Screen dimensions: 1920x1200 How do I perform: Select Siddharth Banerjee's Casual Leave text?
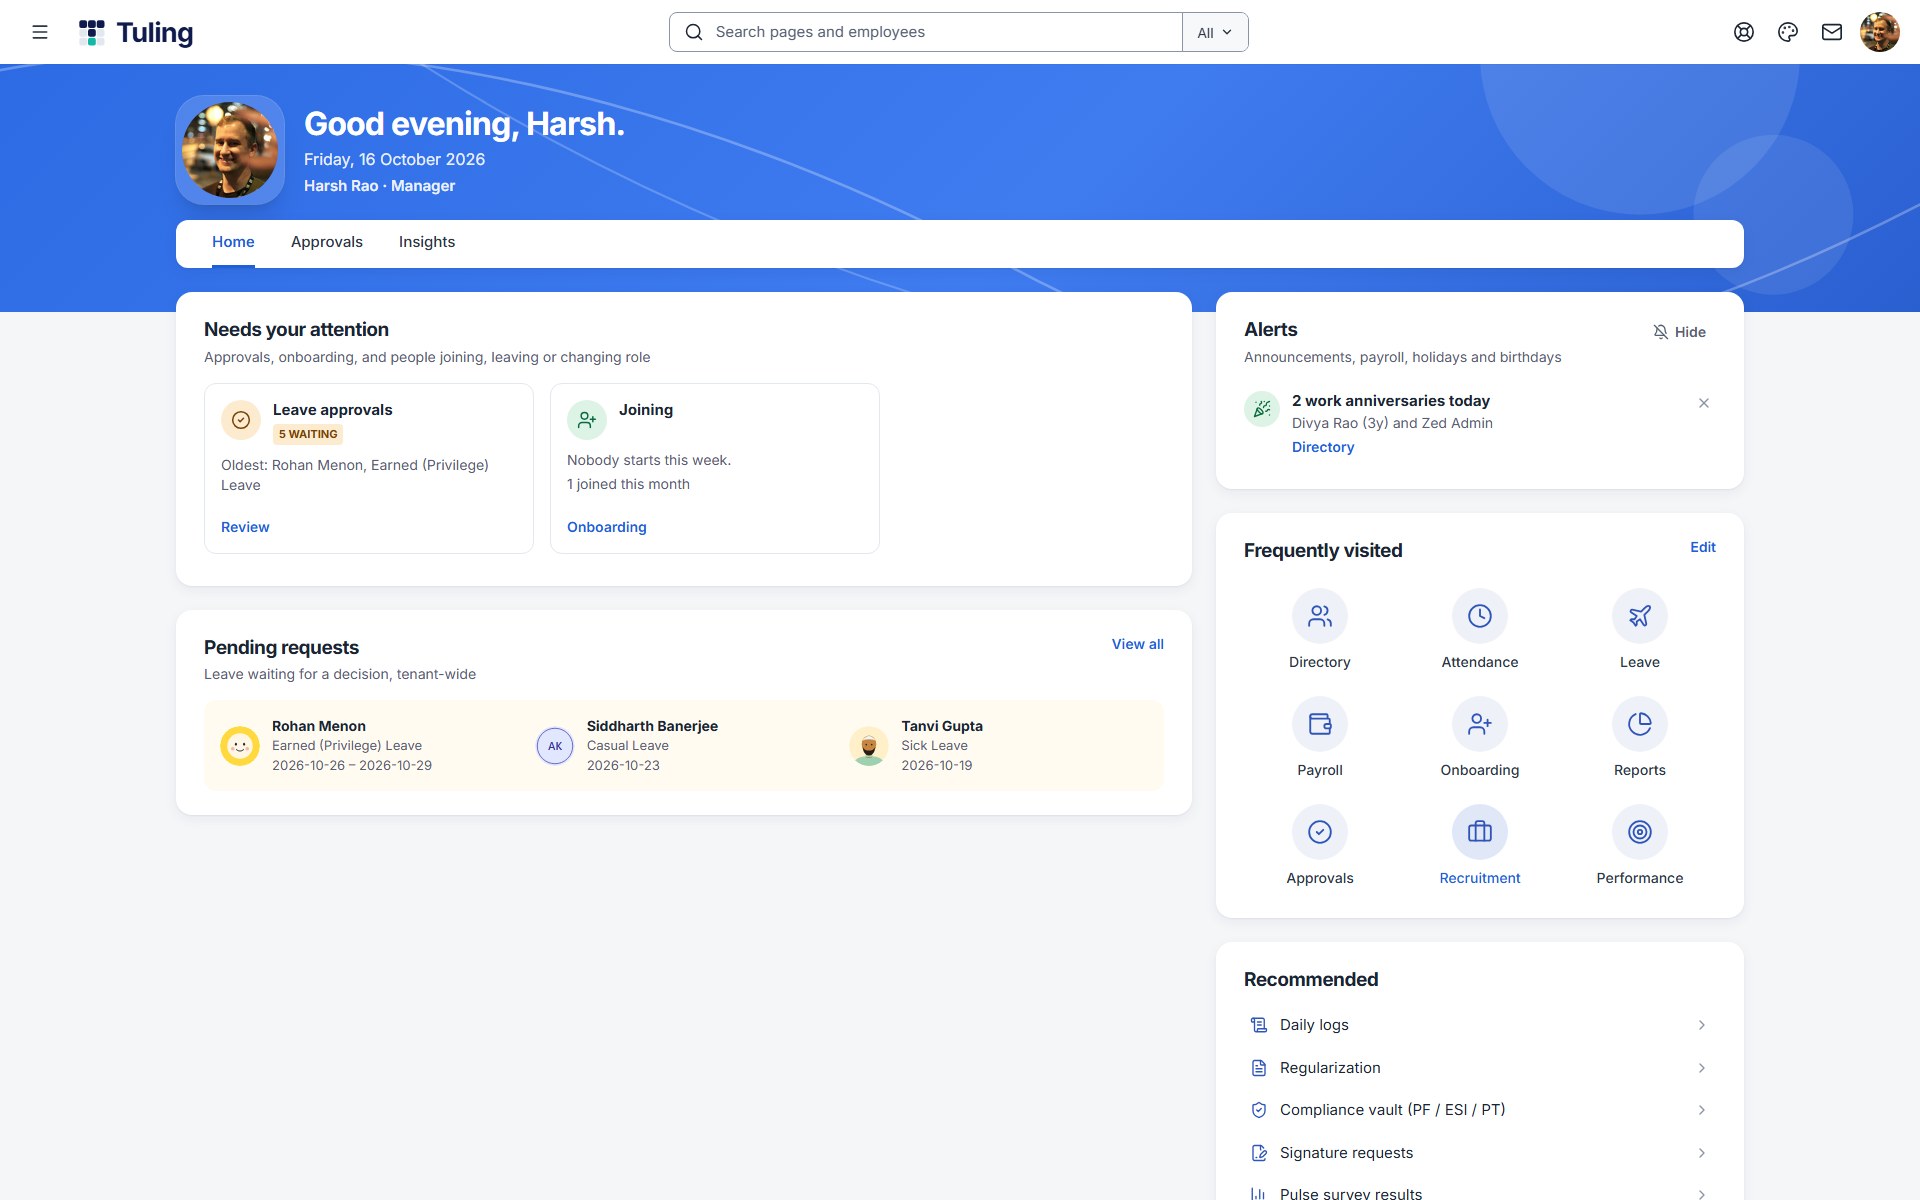pyautogui.click(x=628, y=746)
